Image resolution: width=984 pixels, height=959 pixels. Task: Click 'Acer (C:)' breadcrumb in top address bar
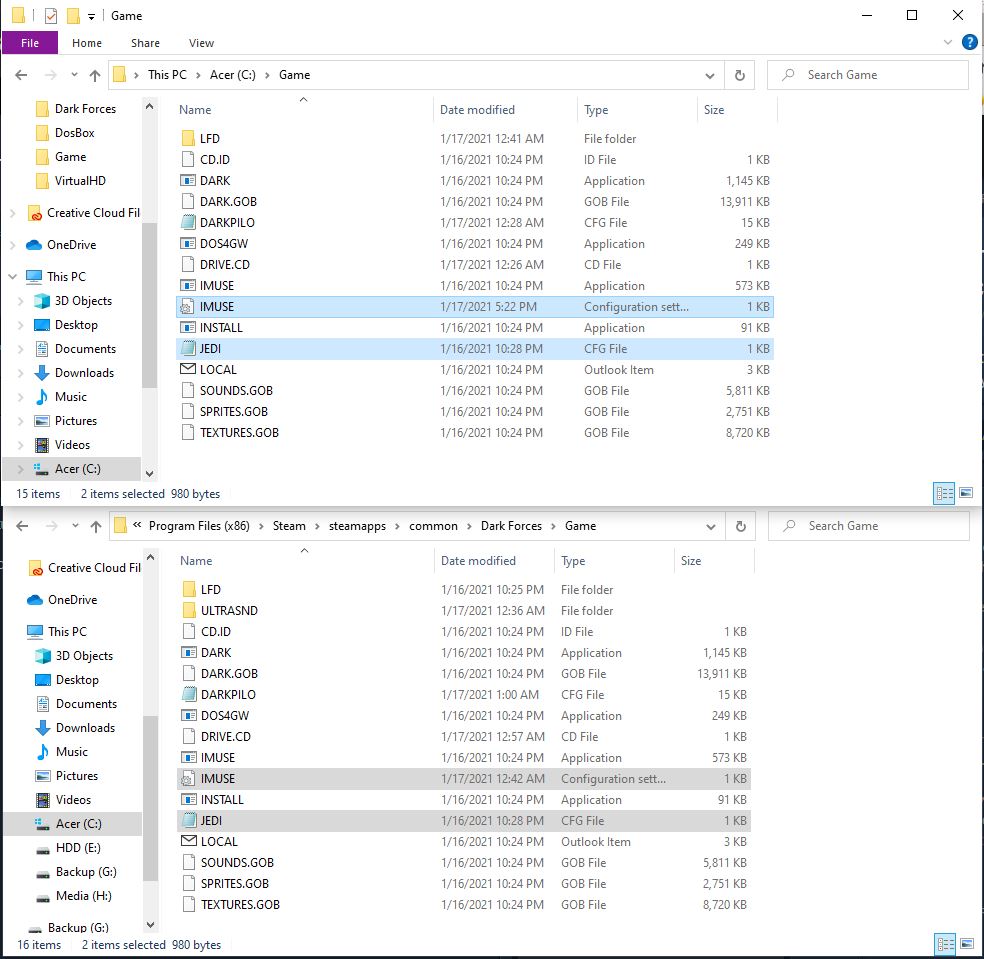(232, 75)
